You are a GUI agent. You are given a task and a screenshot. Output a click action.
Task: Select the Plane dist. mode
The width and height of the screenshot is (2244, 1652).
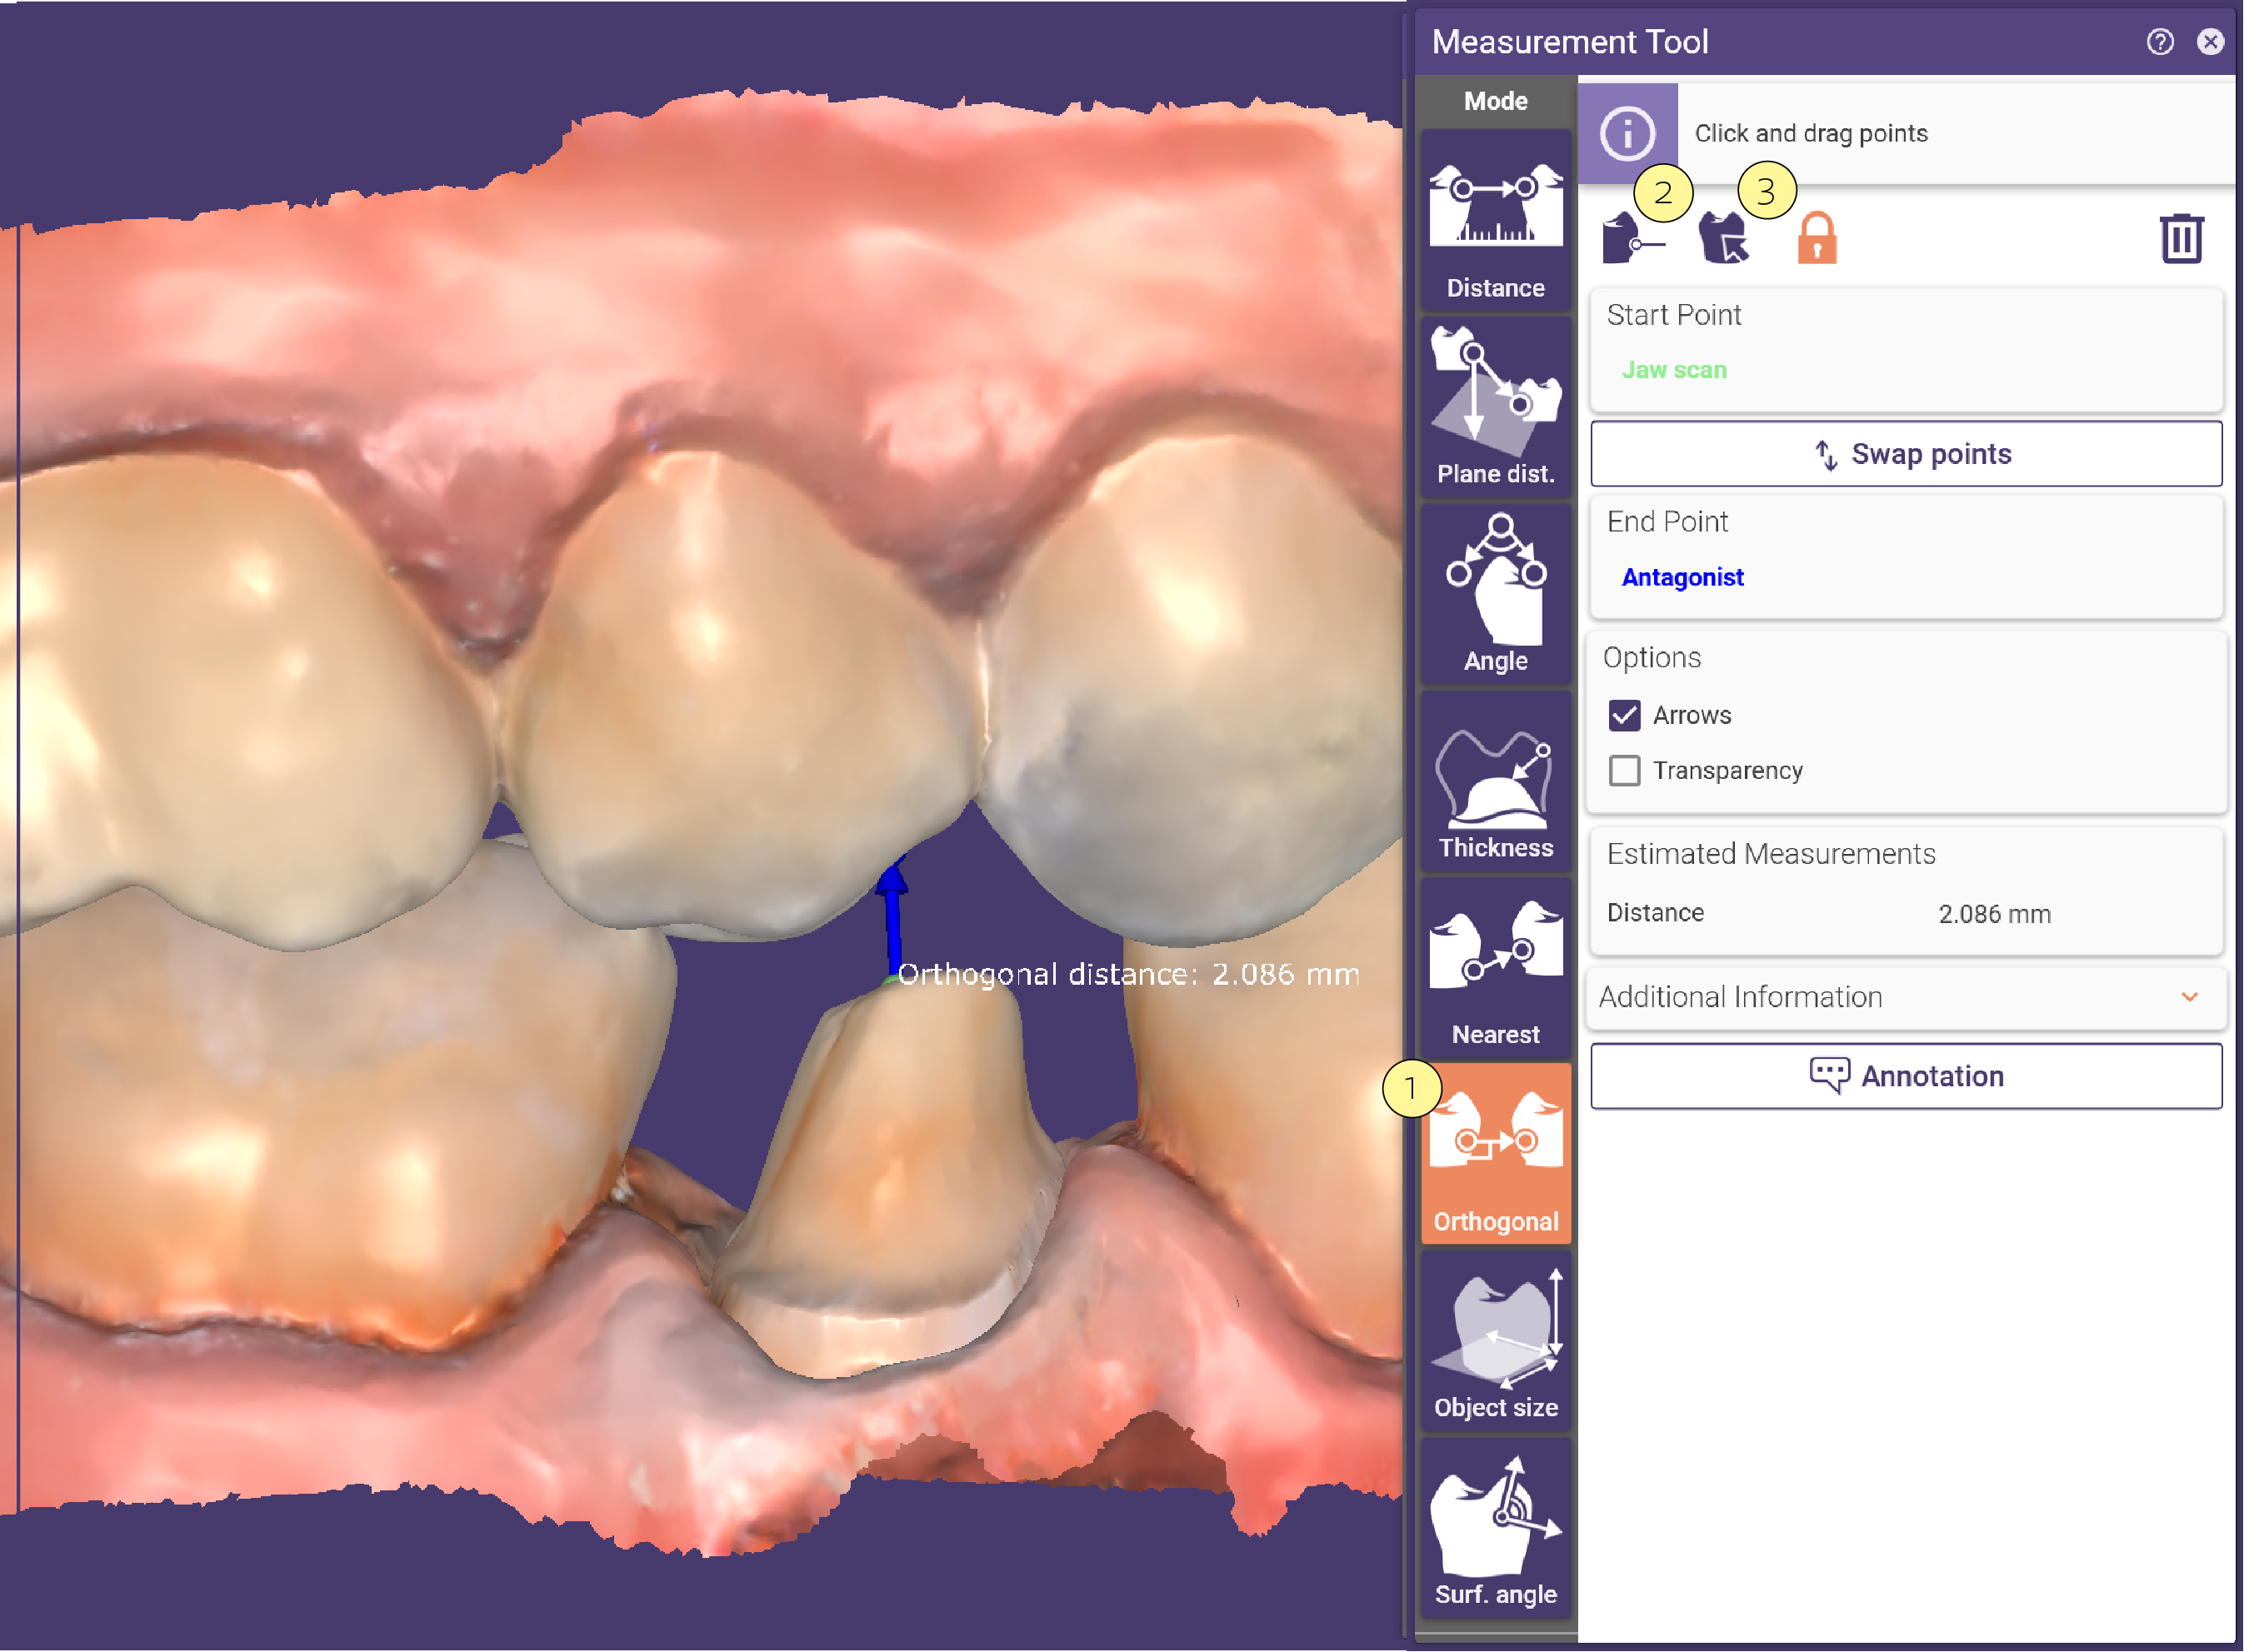pyautogui.click(x=1495, y=407)
